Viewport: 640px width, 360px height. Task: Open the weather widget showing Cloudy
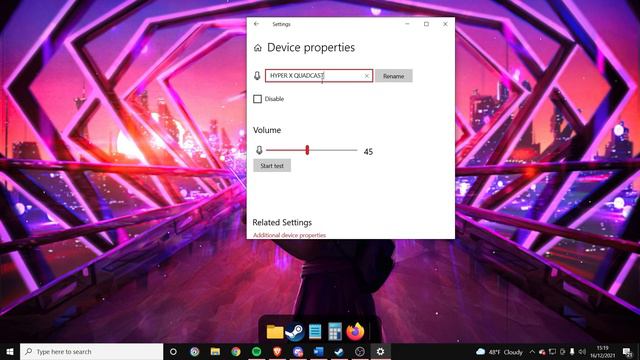[x=500, y=352]
